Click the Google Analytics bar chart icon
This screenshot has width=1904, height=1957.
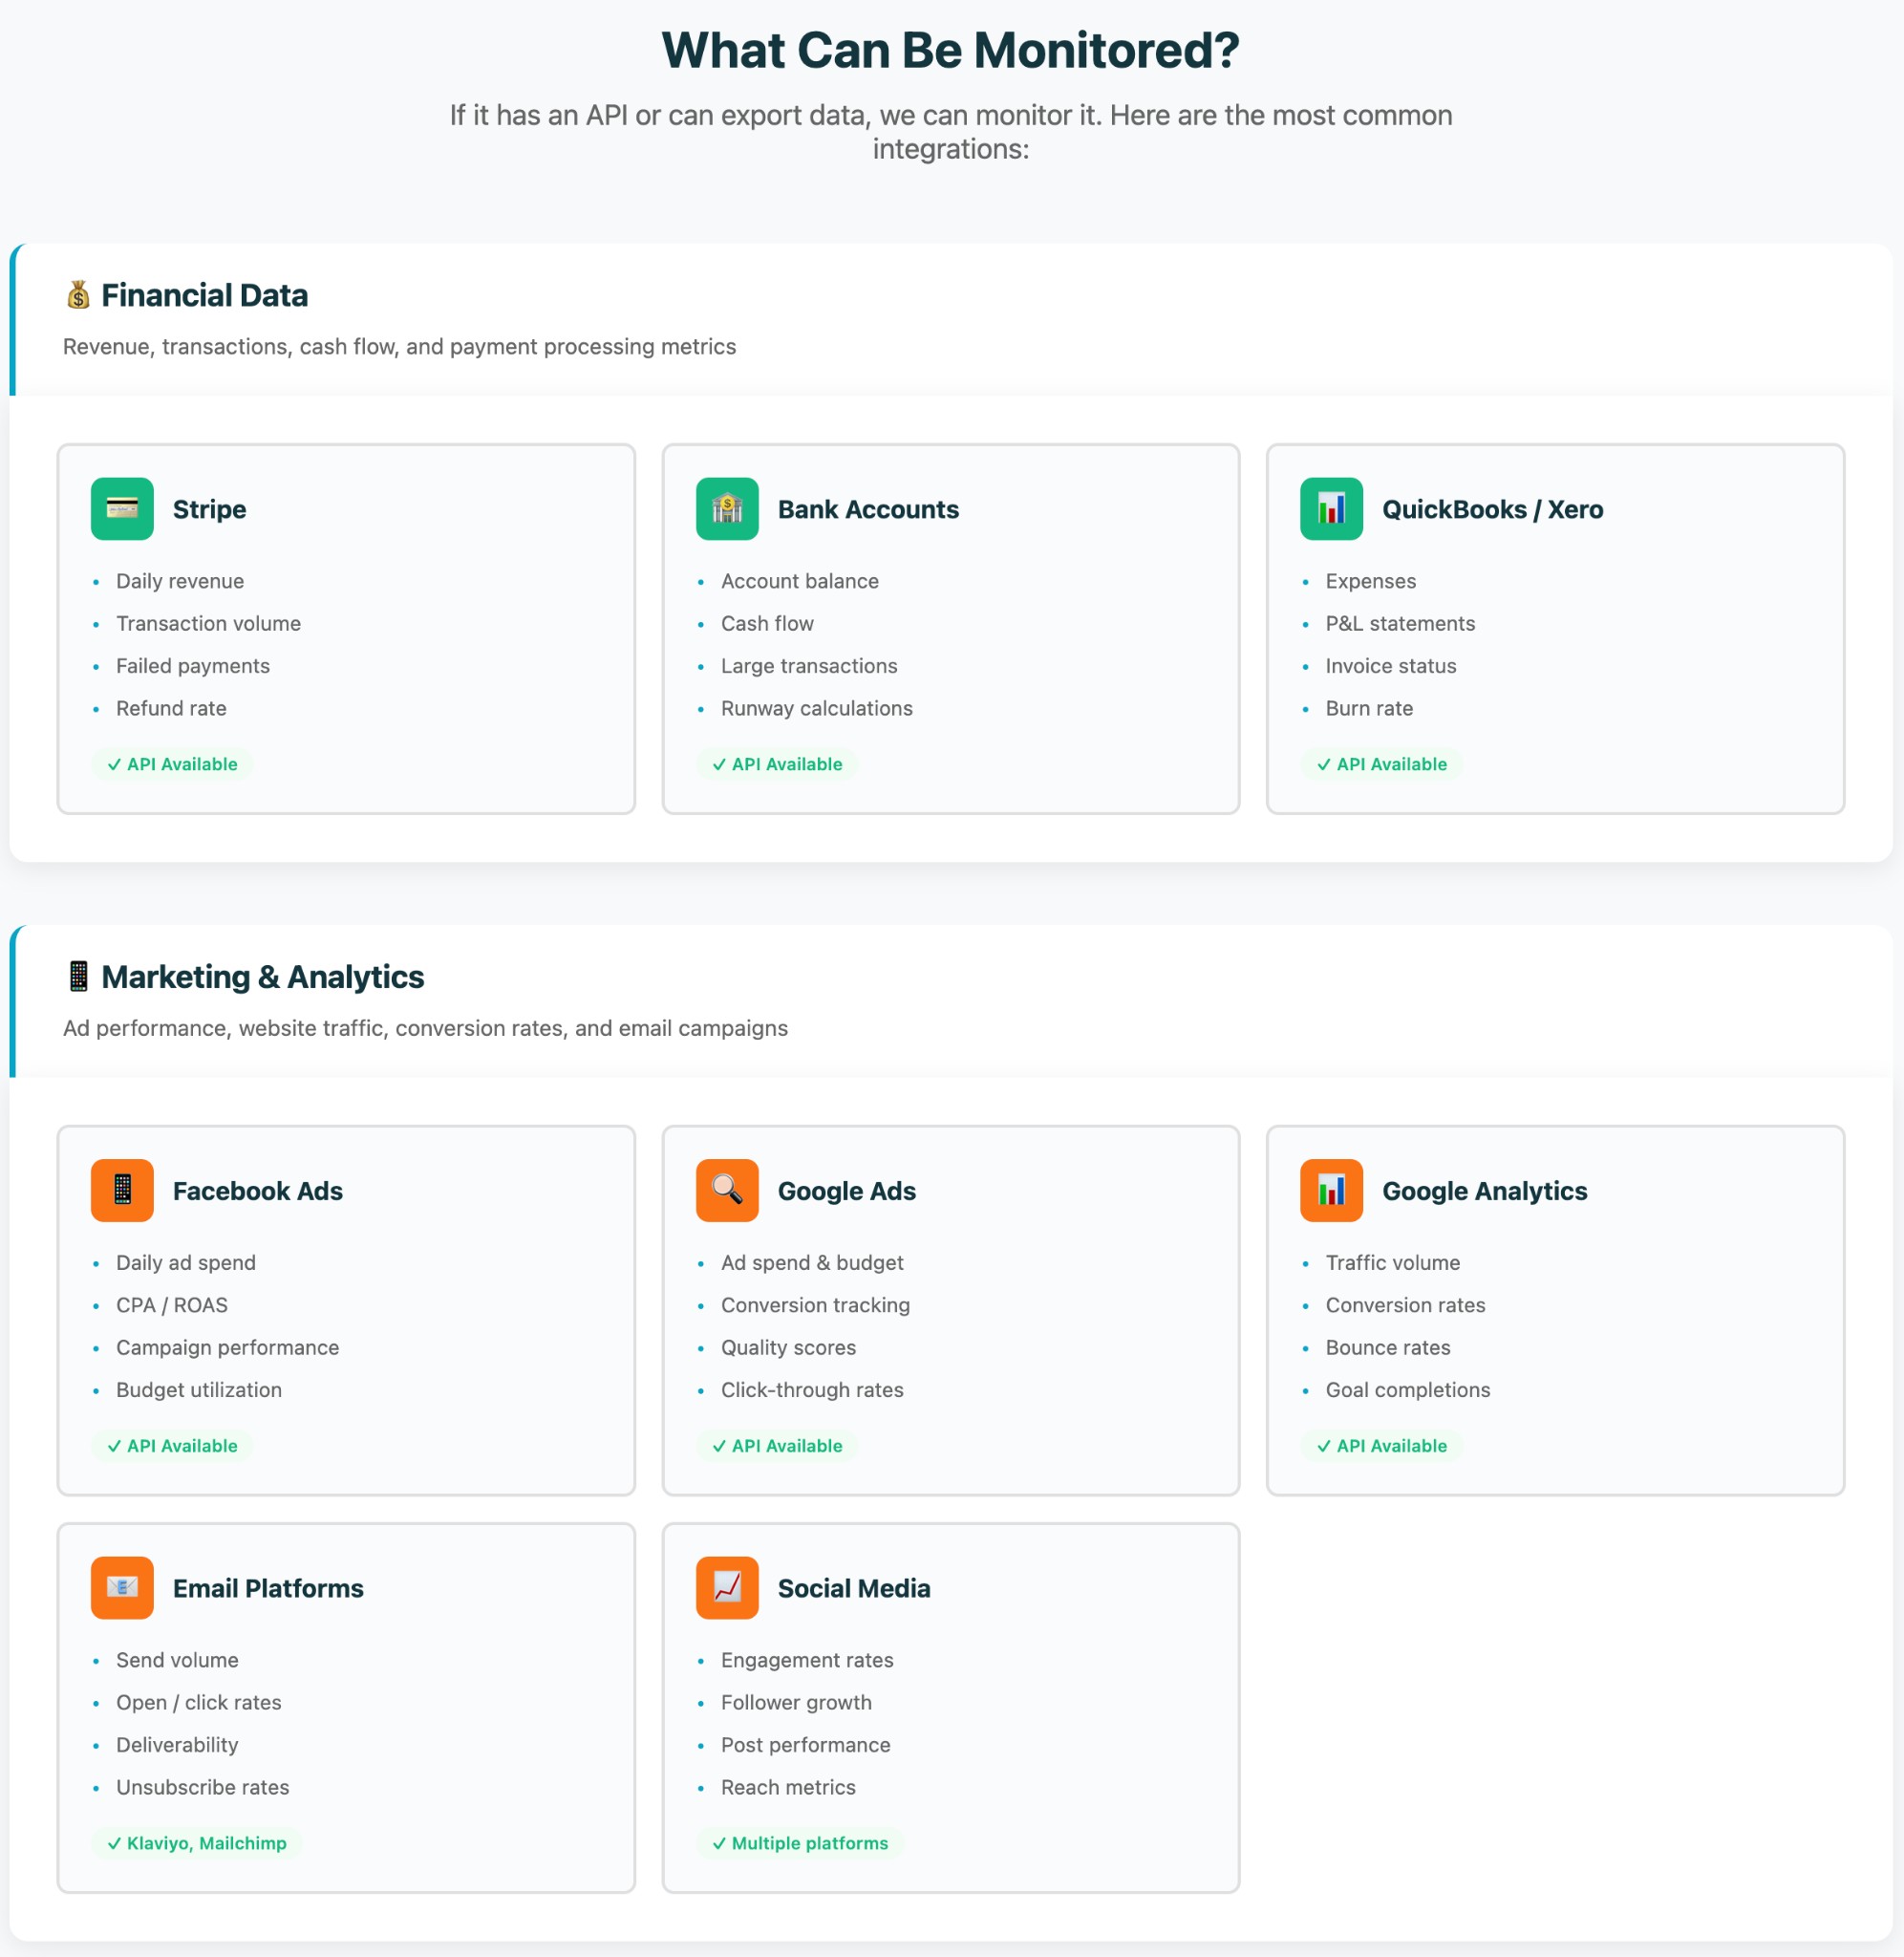pos(1331,1190)
